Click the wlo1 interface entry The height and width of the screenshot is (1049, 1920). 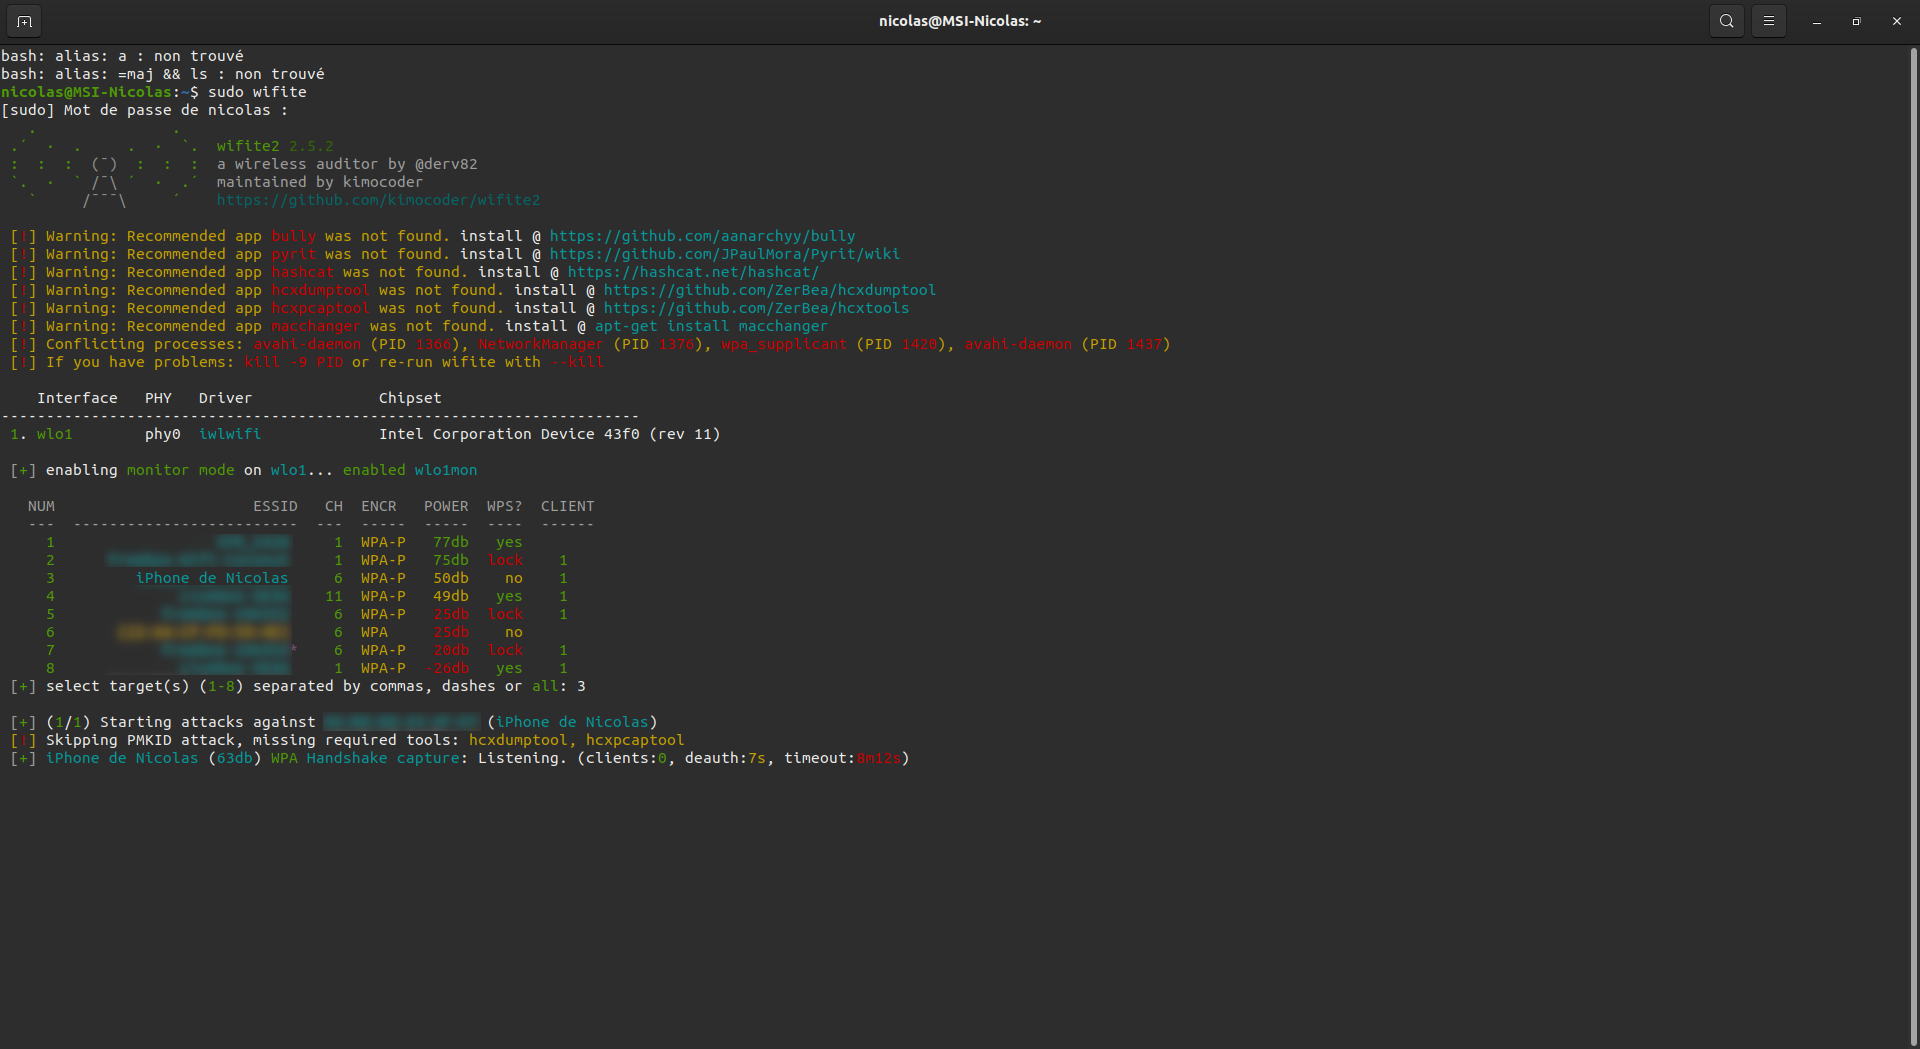point(55,434)
